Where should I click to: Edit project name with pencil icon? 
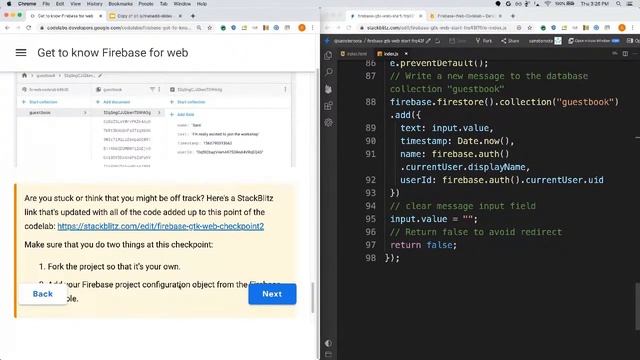(x=428, y=41)
